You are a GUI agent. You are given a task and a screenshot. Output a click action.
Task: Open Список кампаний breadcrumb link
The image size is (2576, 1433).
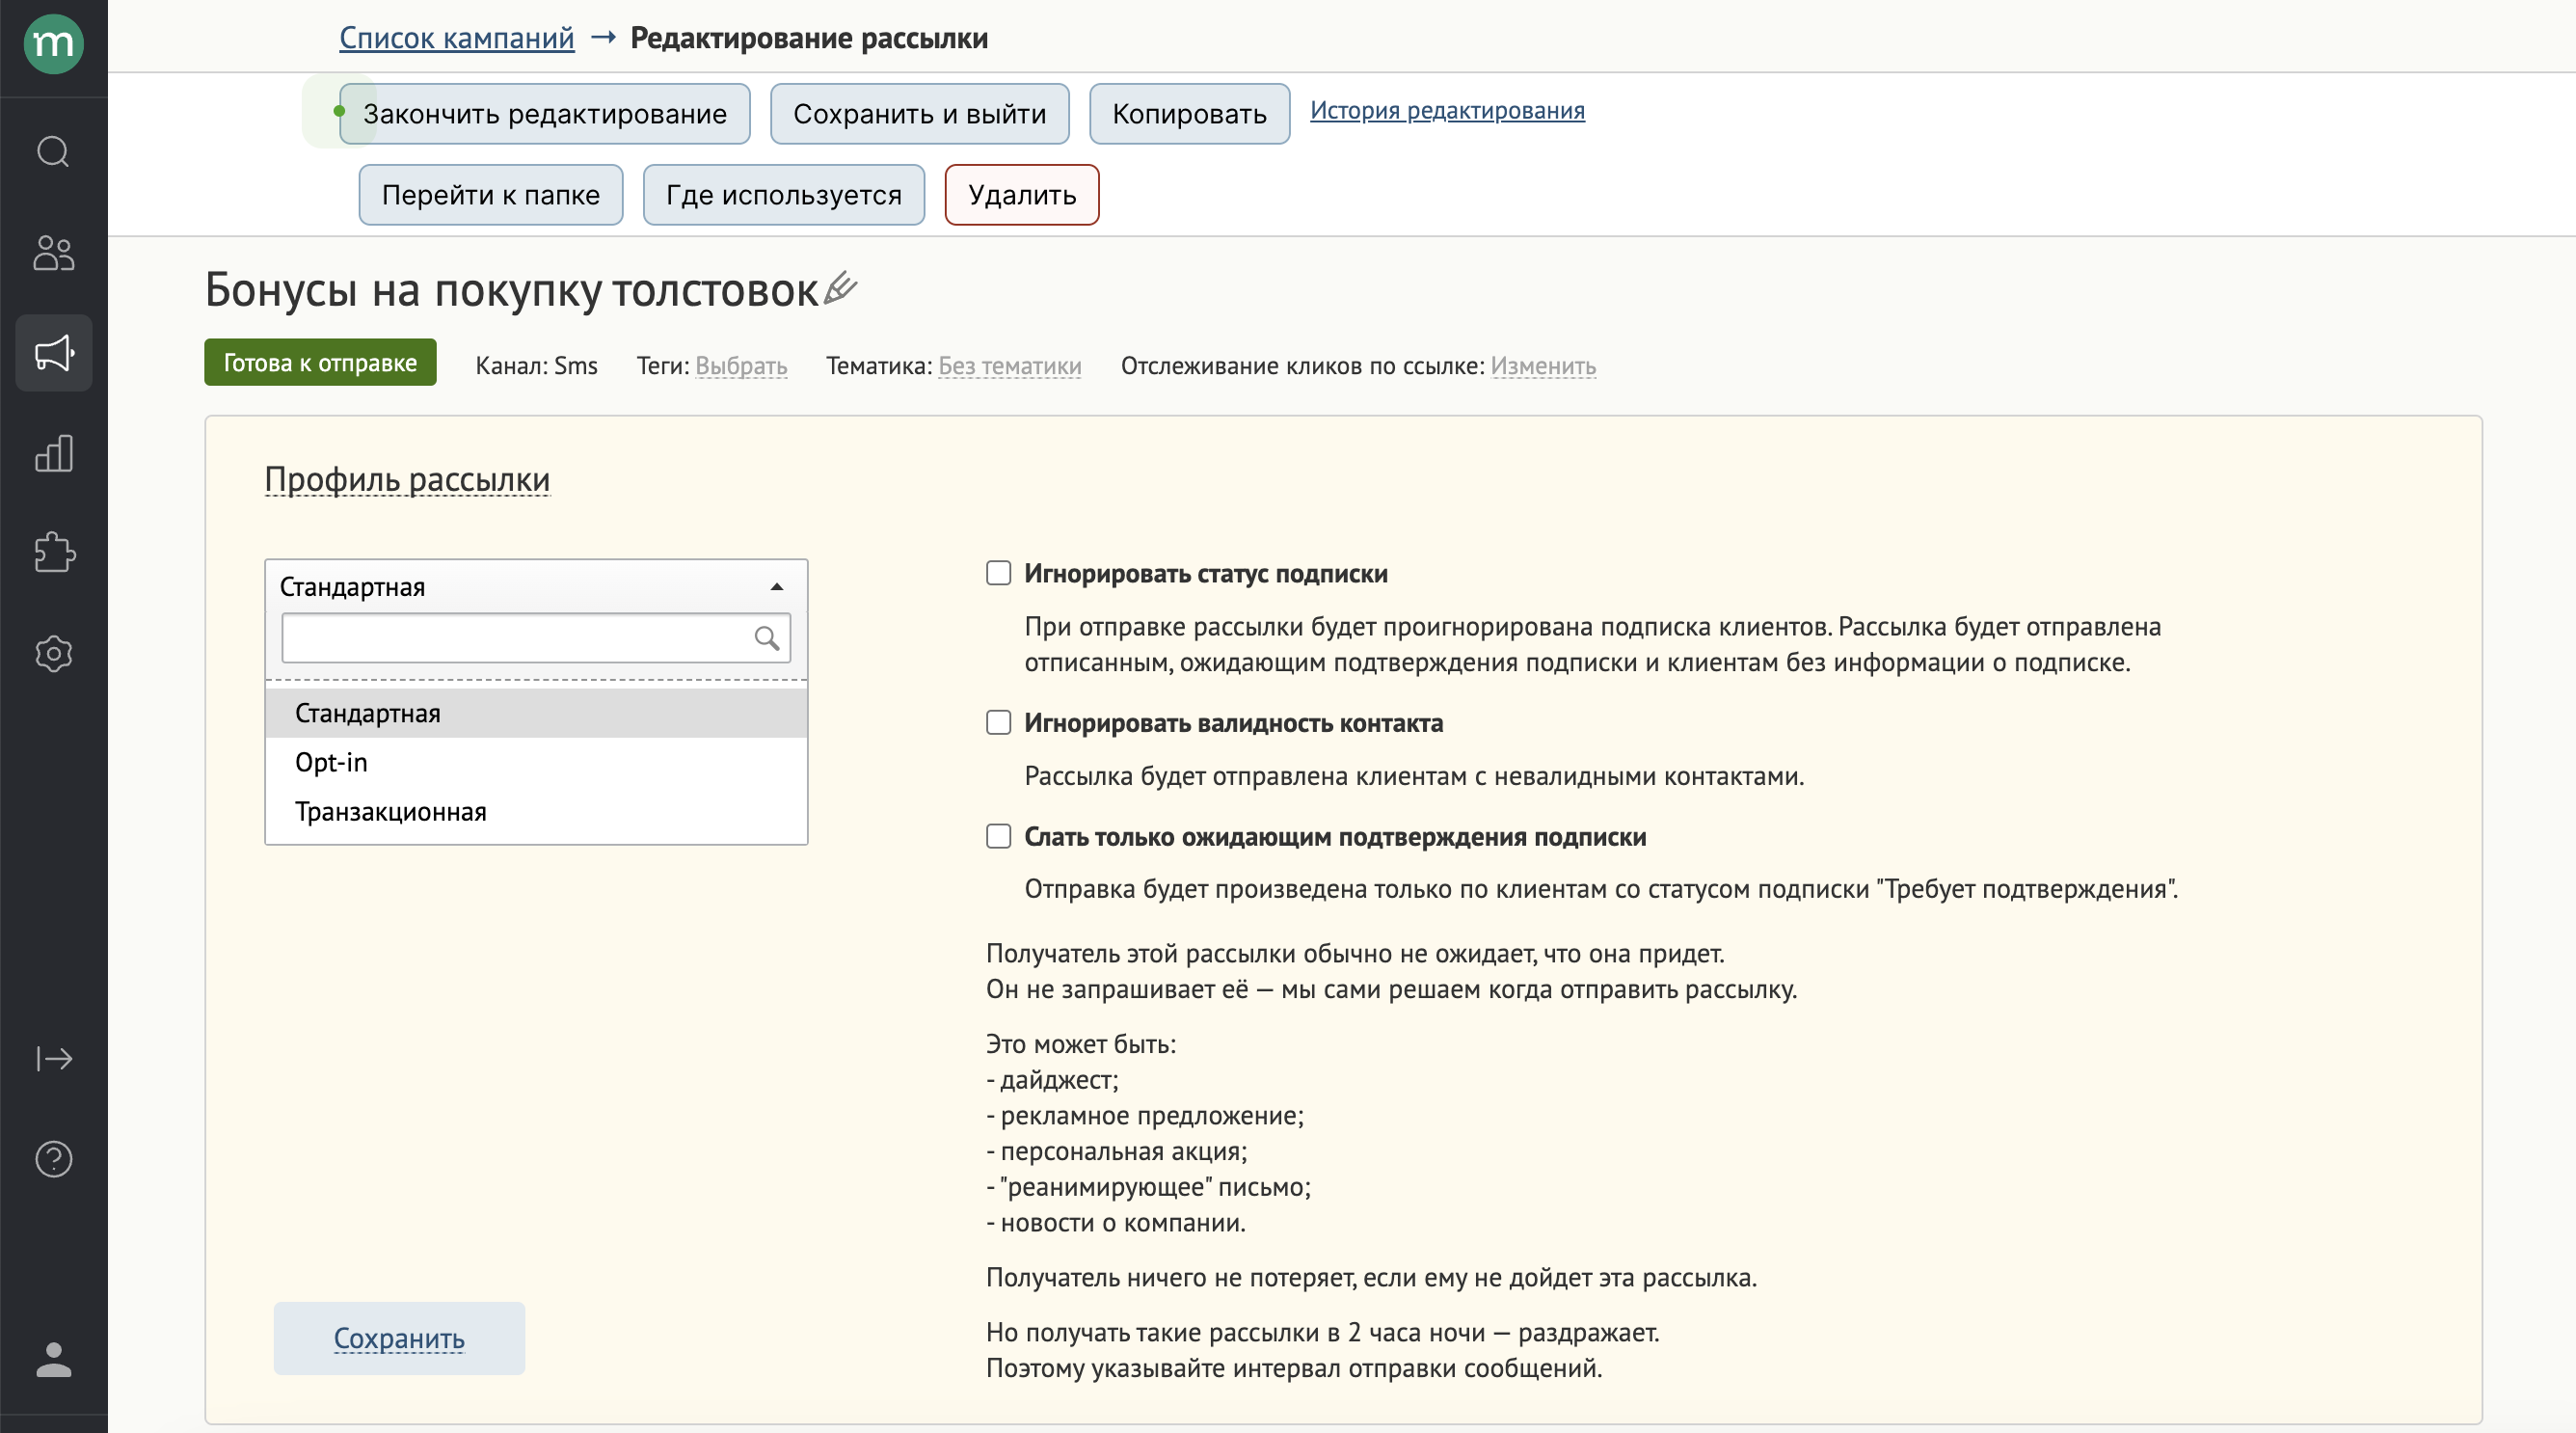pos(457,38)
